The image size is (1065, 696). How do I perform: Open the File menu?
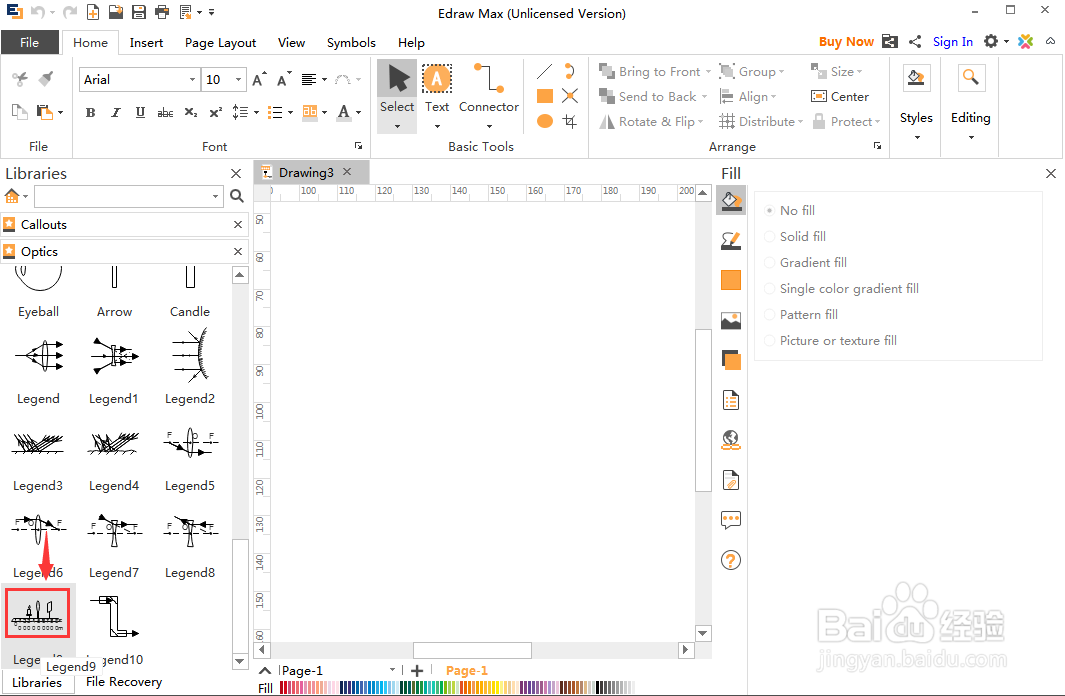(29, 42)
